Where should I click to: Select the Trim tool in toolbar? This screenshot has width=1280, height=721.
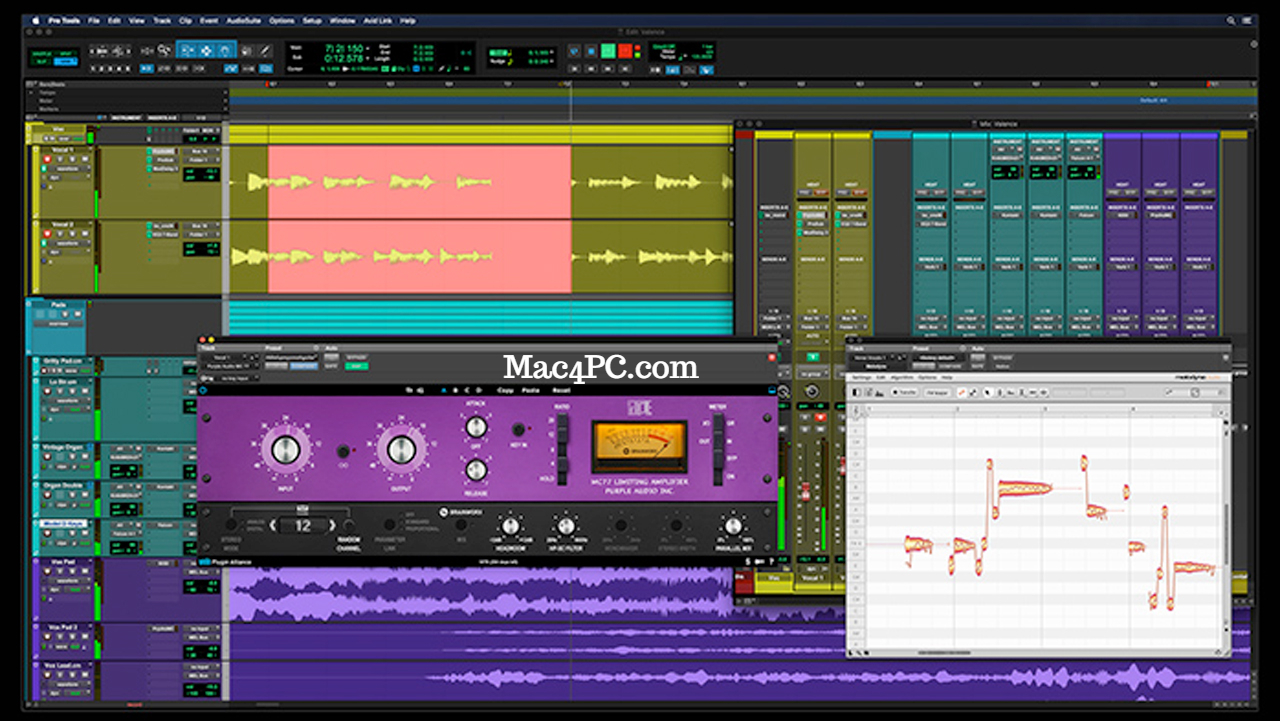pos(187,50)
